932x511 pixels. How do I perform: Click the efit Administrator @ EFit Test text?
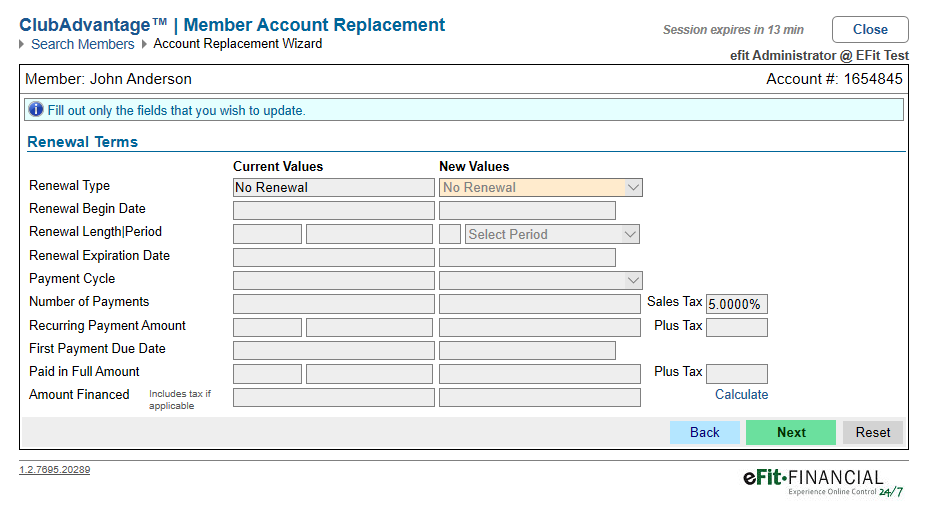819,55
